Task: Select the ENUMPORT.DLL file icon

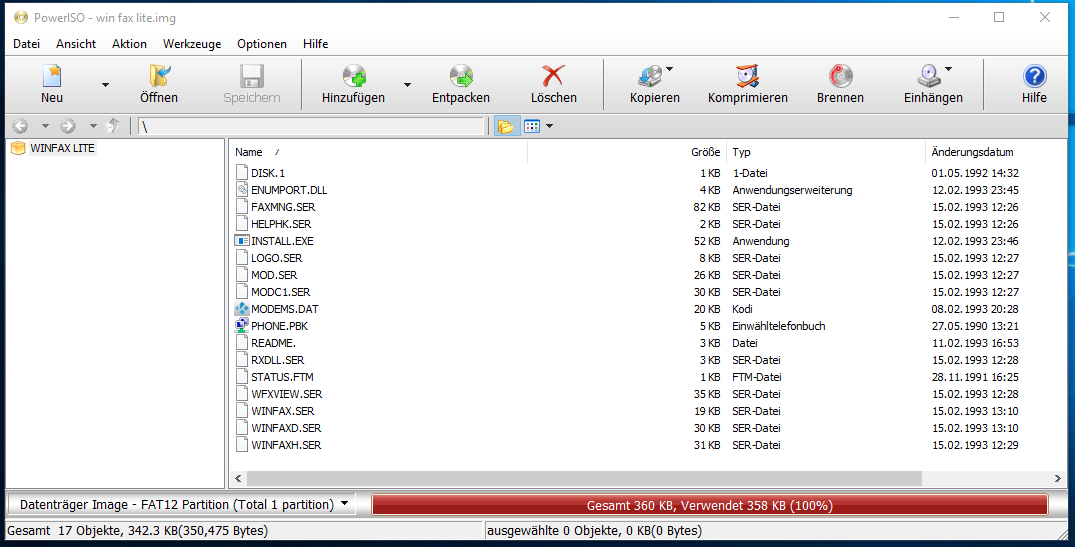Action: pyautogui.click(x=241, y=190)
